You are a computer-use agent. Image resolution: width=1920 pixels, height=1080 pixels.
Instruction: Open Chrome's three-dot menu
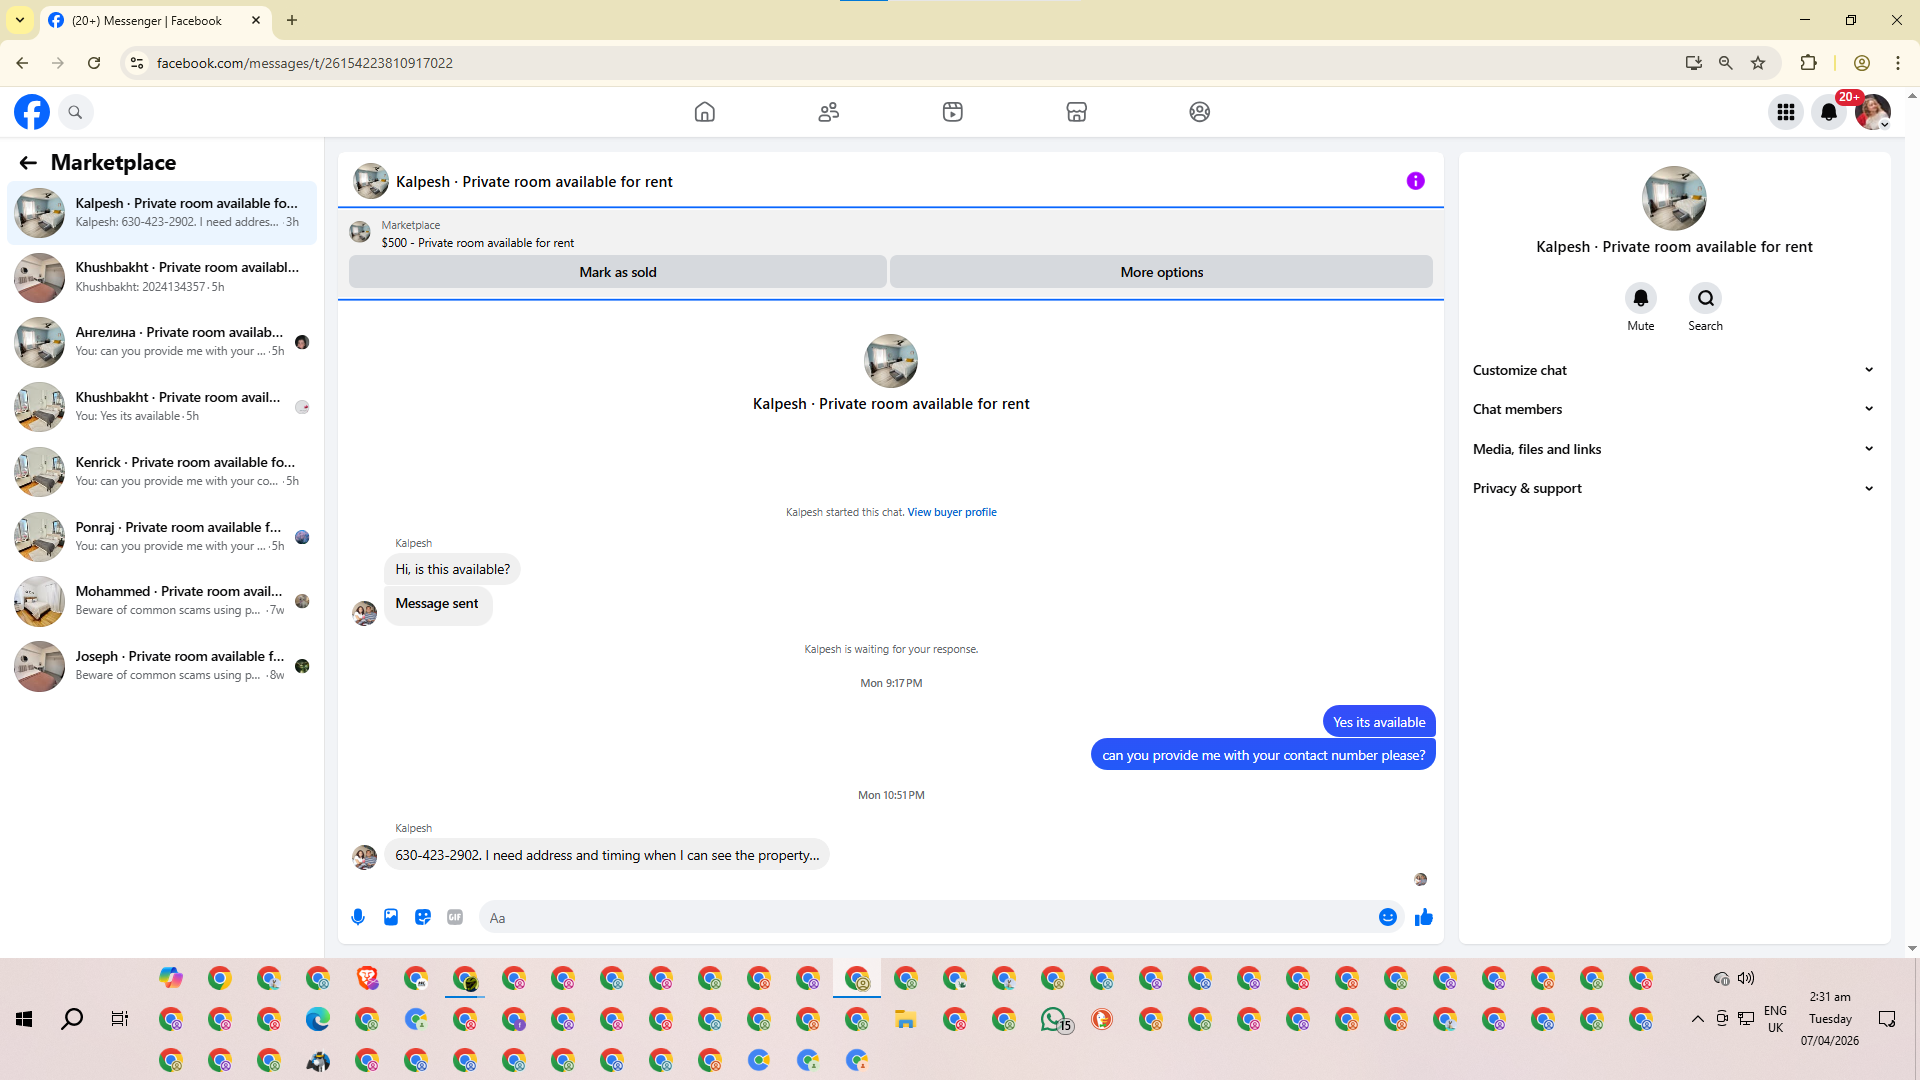(x=1897, y=63)
